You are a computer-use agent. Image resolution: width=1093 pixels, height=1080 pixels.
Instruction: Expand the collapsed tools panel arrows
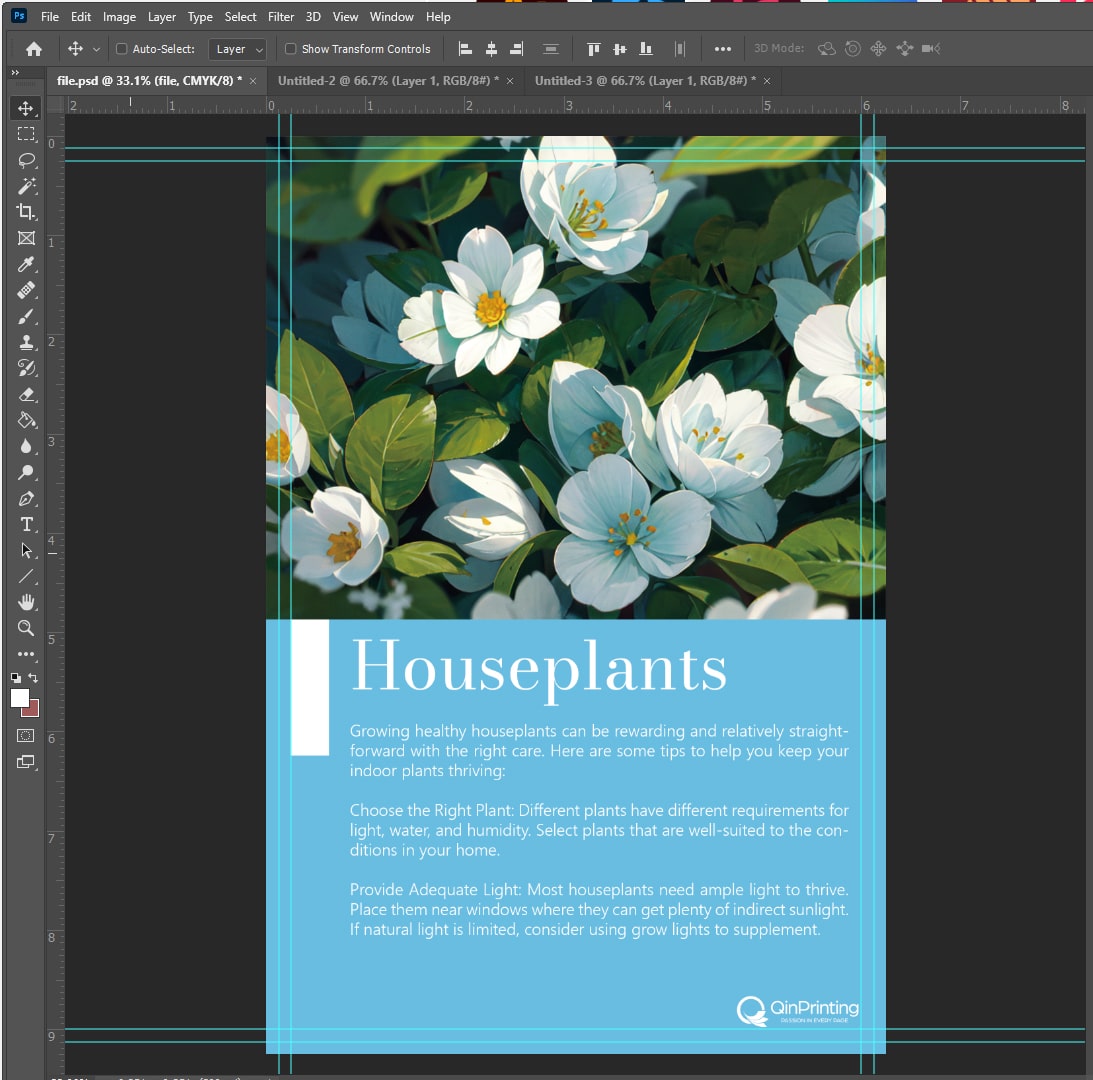pyautogui.click(x=15, y=73)
